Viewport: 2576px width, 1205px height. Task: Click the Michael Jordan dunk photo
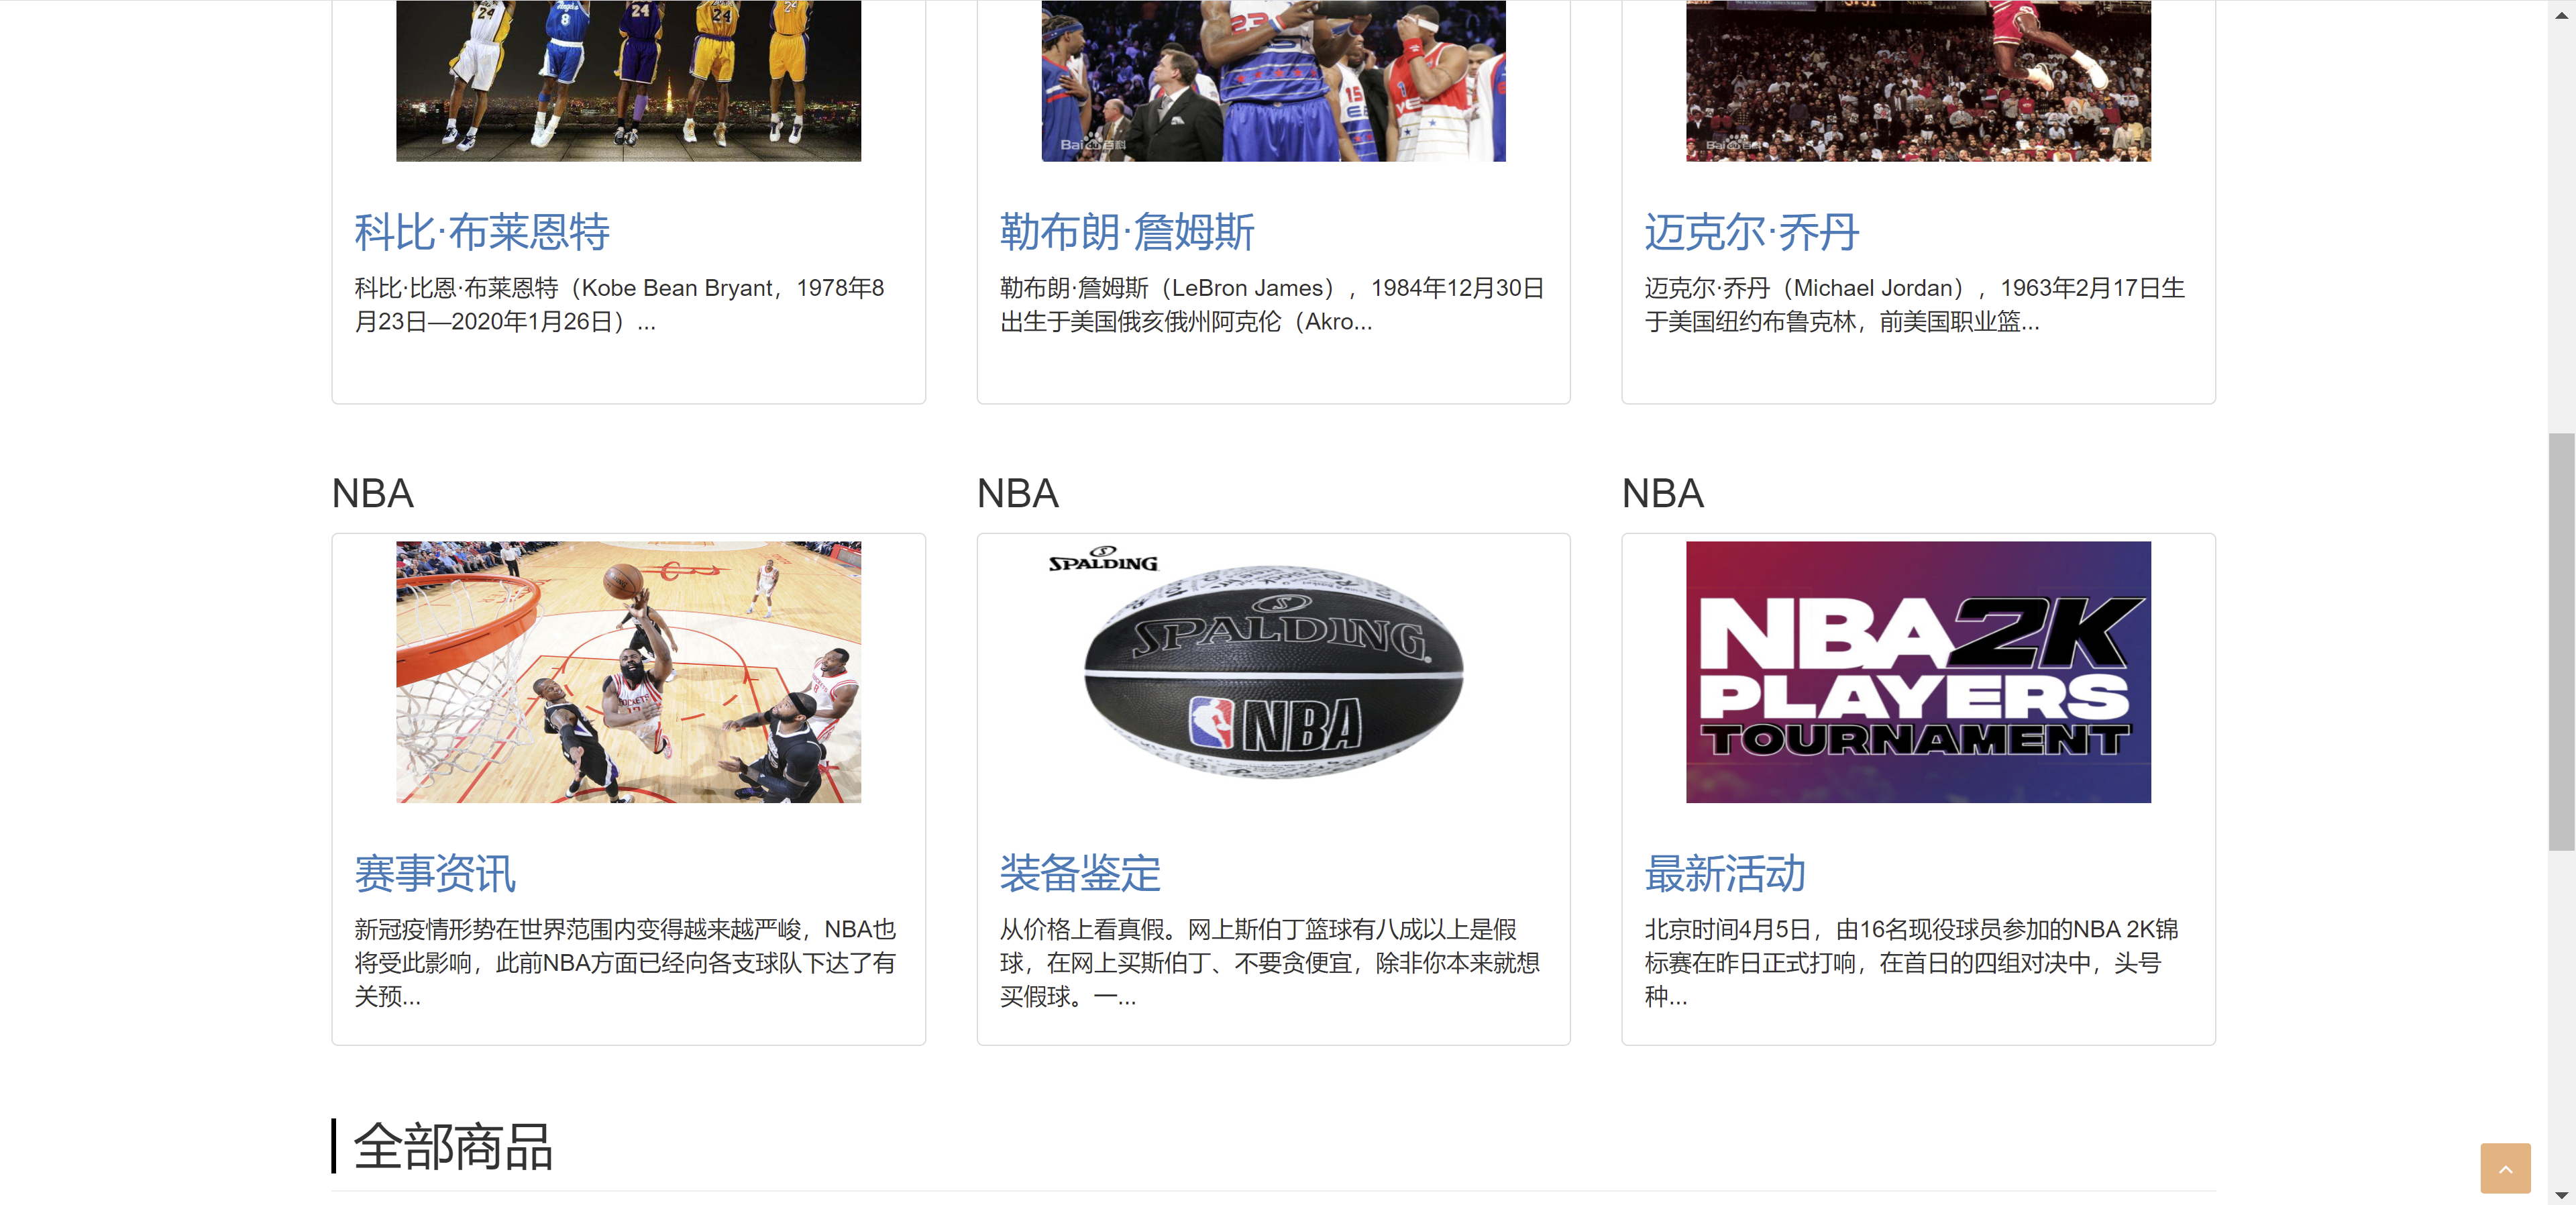click(x=1917, y=80)
